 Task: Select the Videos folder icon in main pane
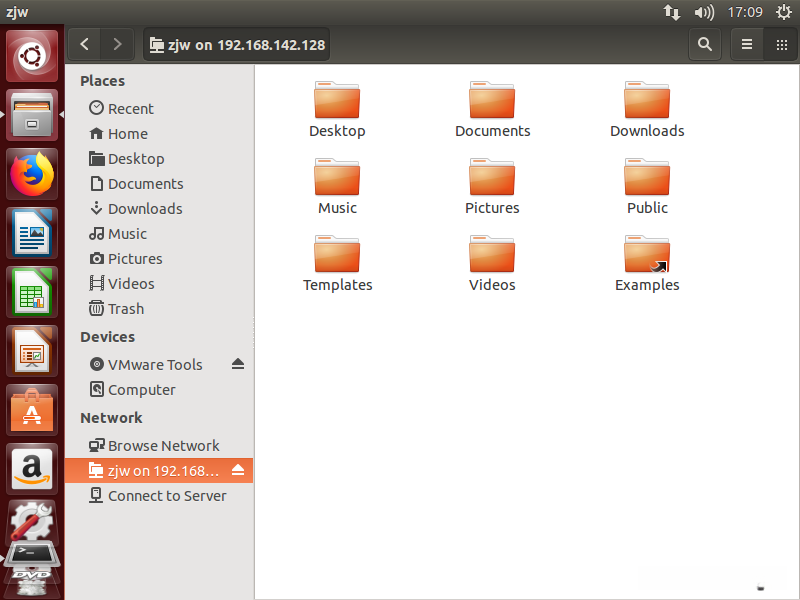point(492,254)
